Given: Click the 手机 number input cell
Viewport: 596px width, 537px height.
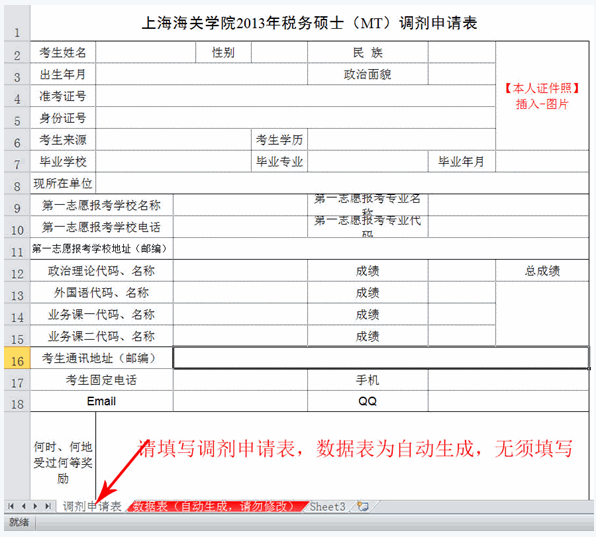Looking at the screenshot, I should (x=509, y=379).
